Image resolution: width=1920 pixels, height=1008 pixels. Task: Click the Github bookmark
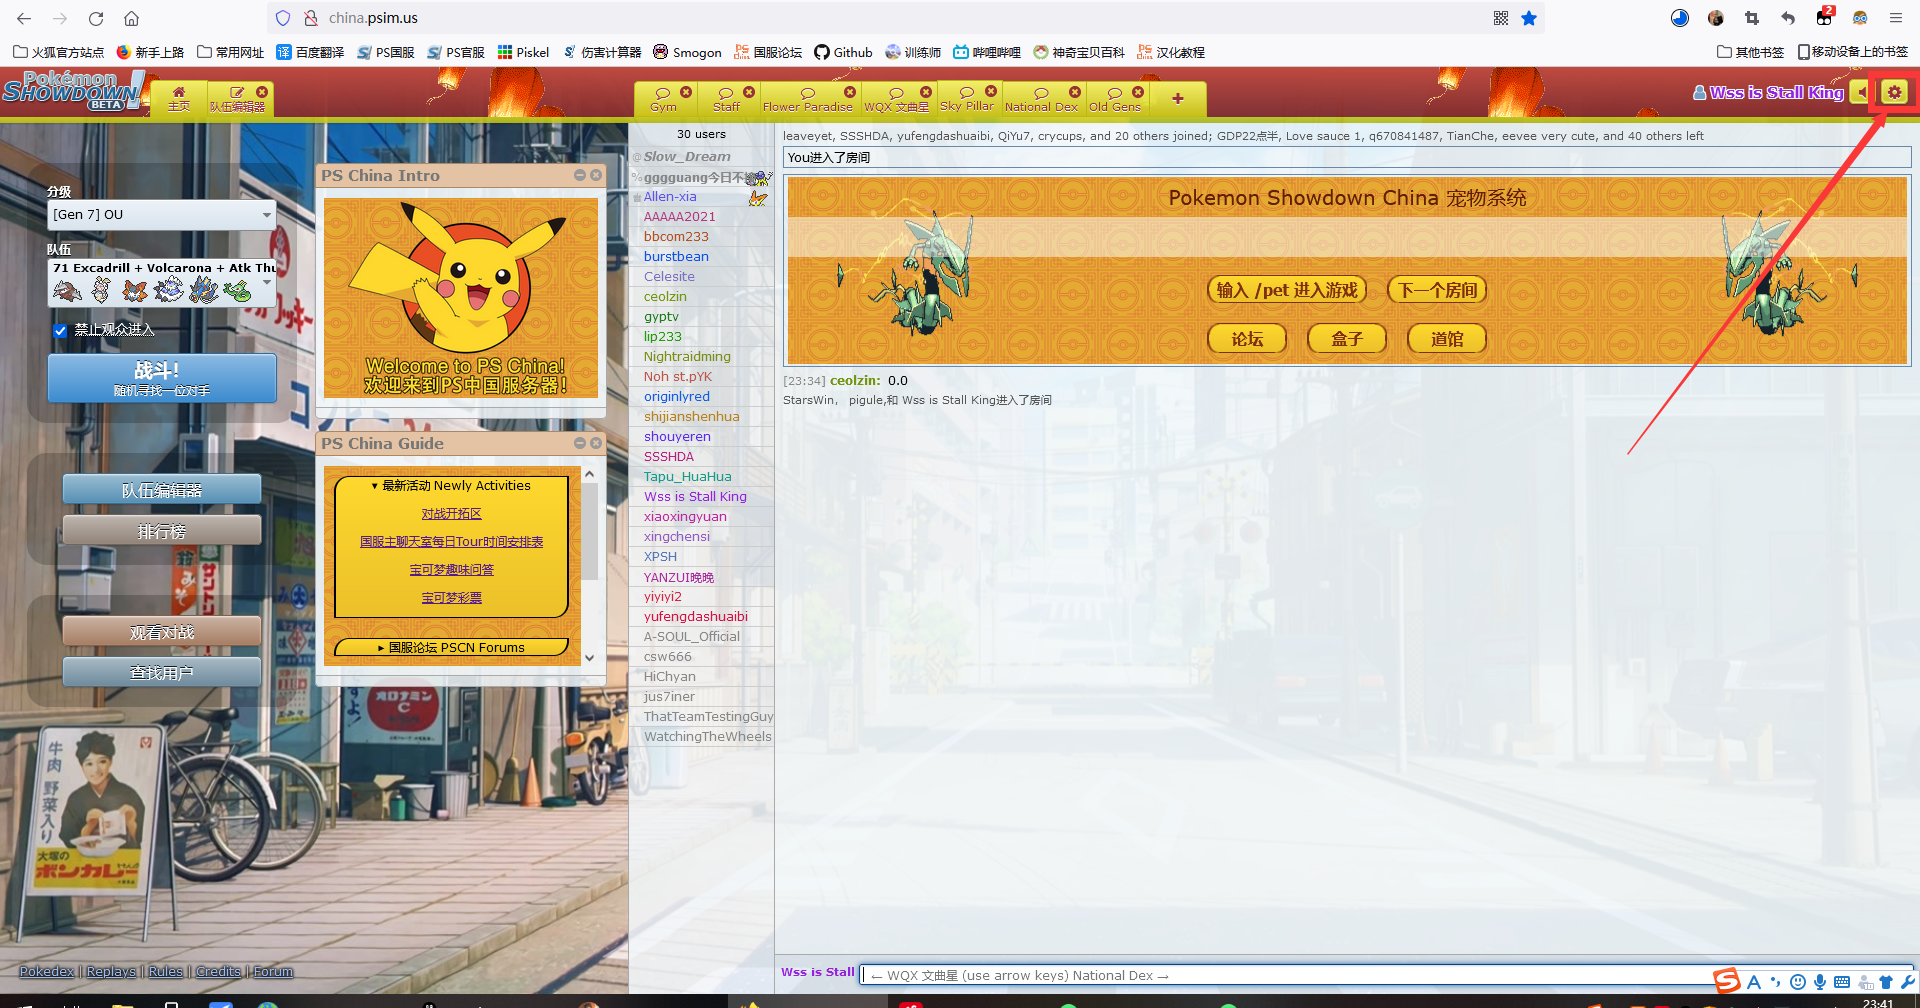tap(843, 52)
